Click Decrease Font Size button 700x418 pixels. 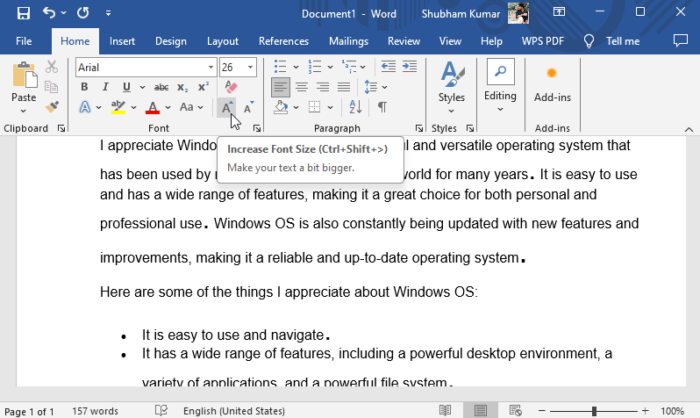[248, 107]
